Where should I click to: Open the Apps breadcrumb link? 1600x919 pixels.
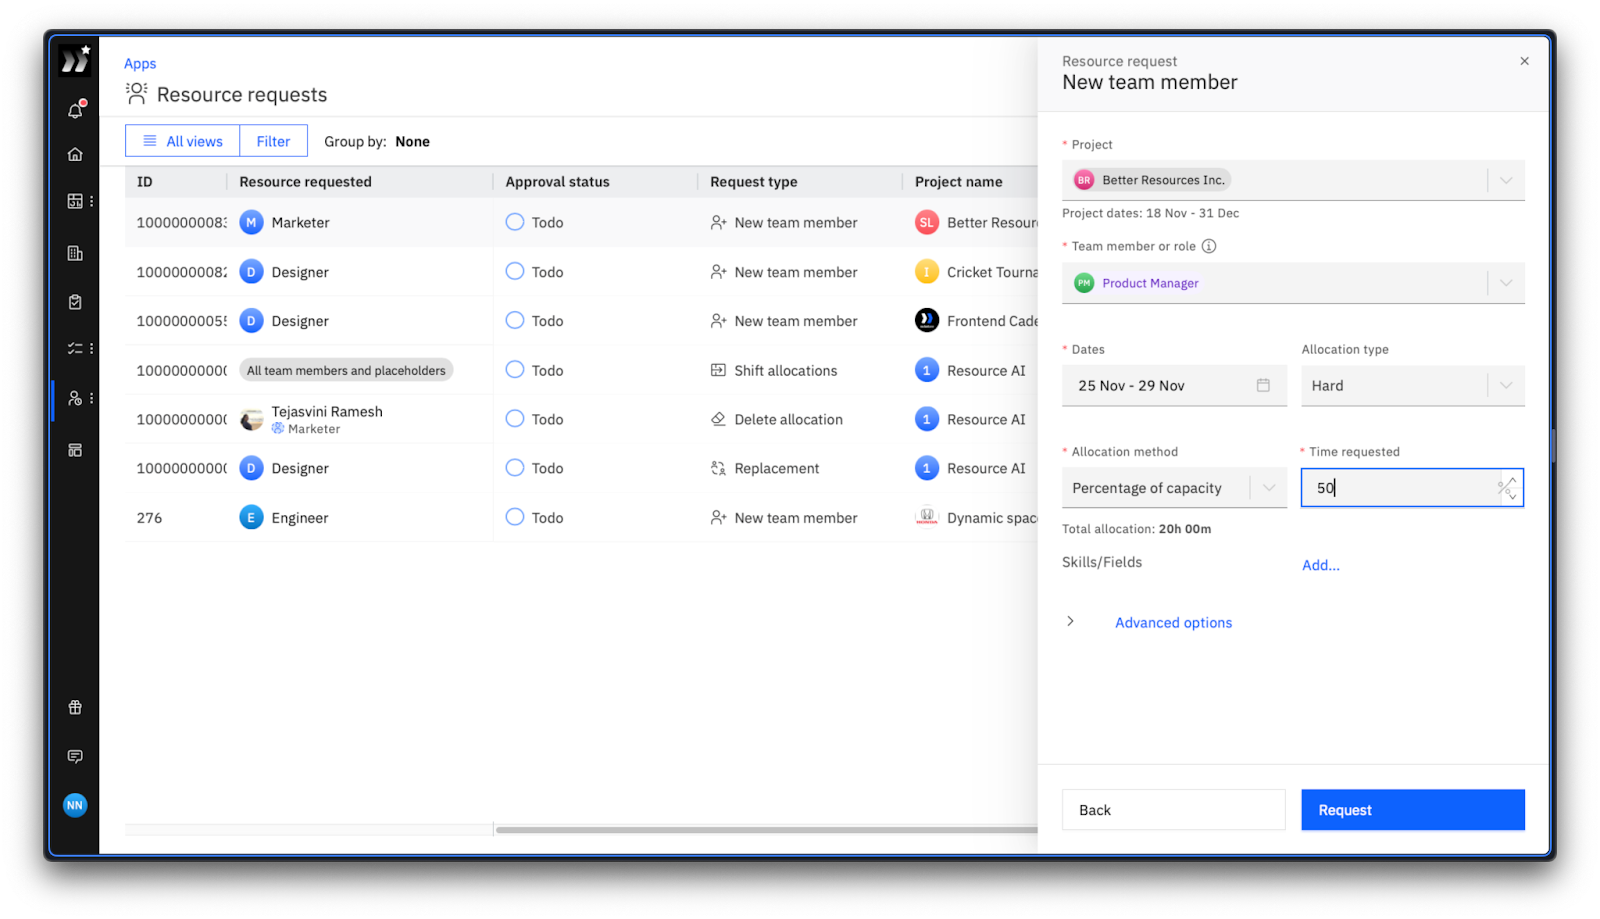pyautogui.click(x=140, y=63)
